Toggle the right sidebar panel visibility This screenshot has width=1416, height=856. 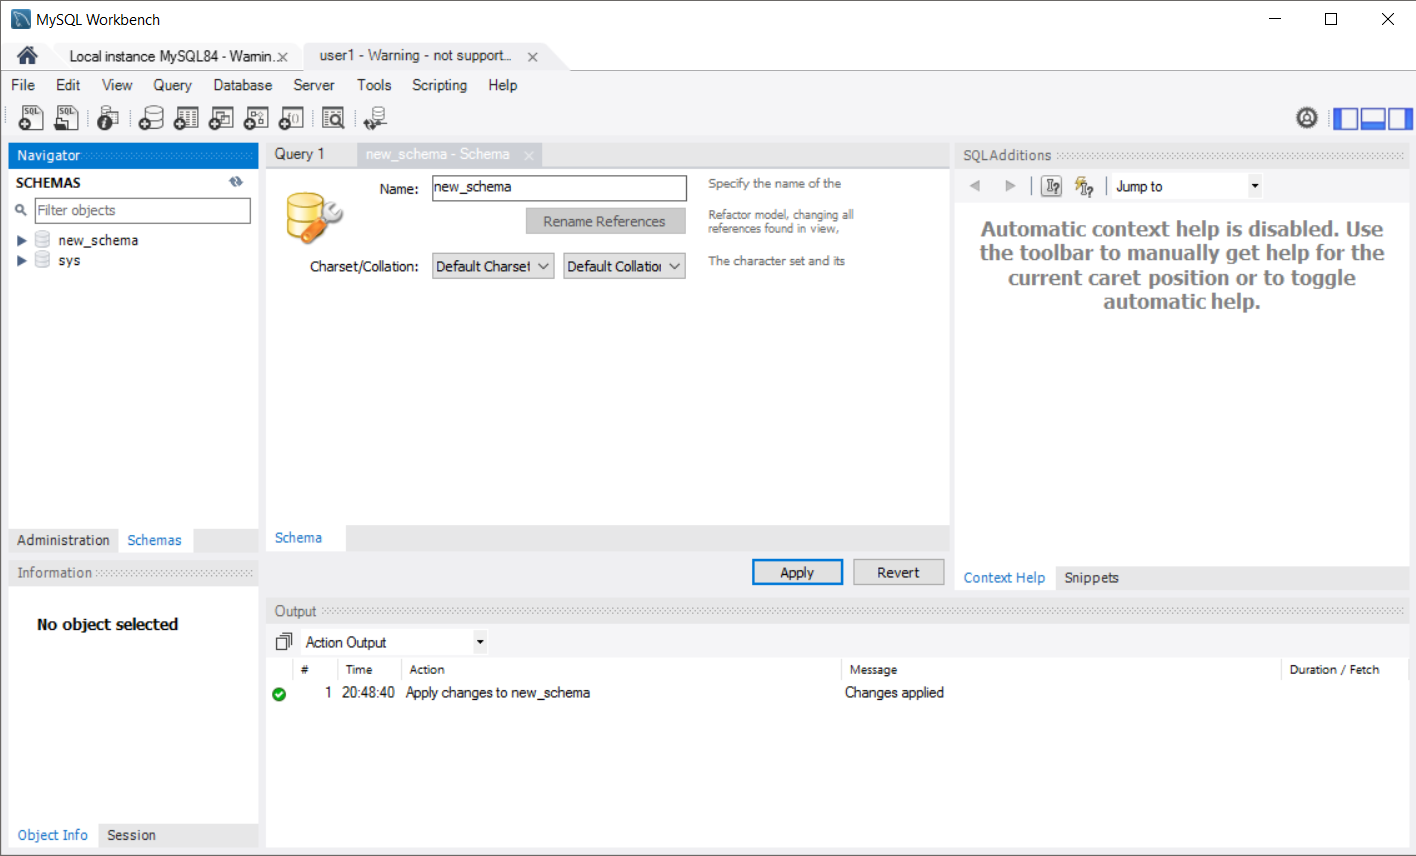point(1400,119)
